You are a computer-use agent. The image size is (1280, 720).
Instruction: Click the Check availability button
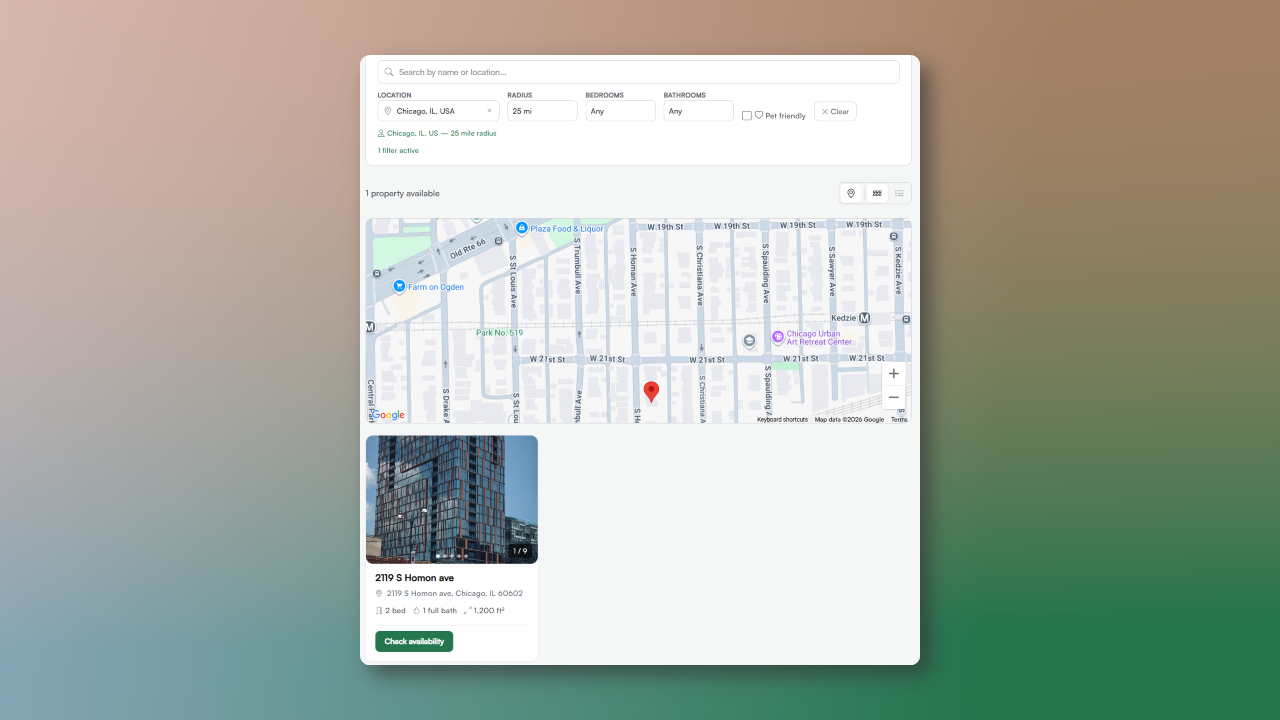point(414,641)
